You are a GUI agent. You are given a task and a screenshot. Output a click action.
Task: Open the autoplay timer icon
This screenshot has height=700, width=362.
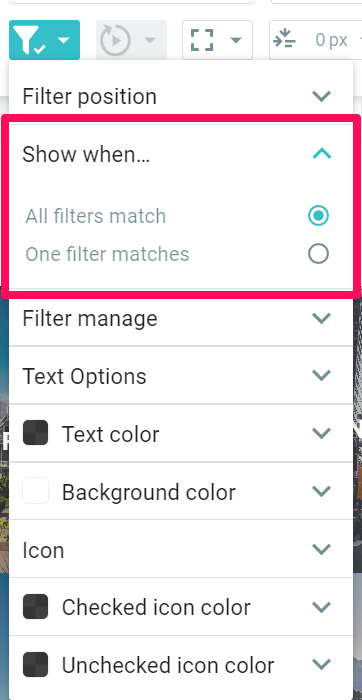tap(116, 40)
